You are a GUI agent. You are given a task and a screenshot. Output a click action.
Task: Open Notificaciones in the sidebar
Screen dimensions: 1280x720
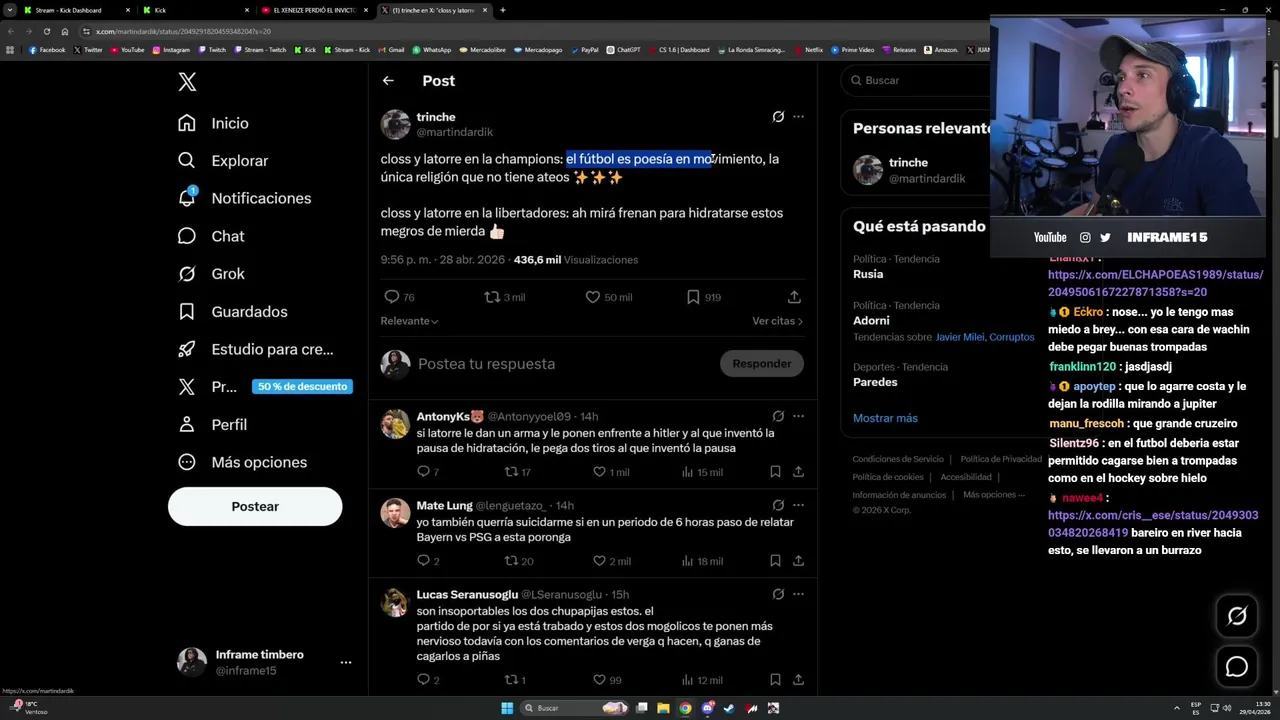[244, 198]
